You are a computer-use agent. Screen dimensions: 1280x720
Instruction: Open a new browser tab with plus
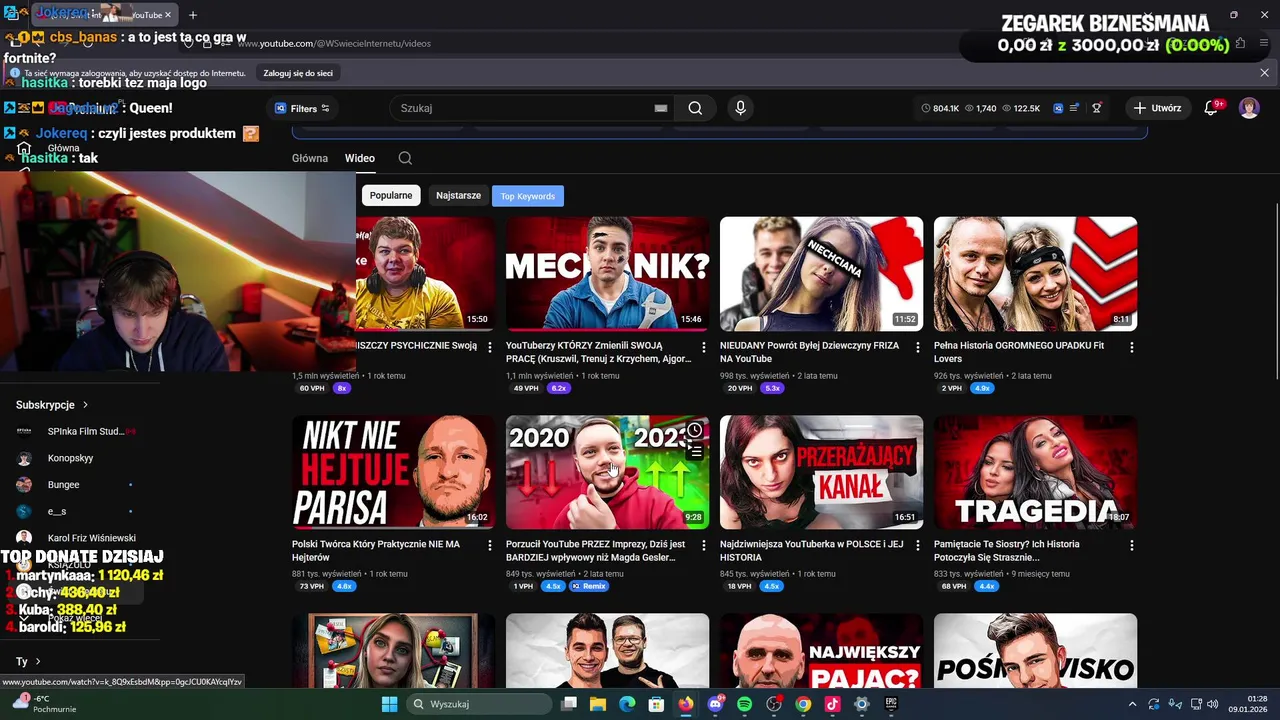point(193,15)
